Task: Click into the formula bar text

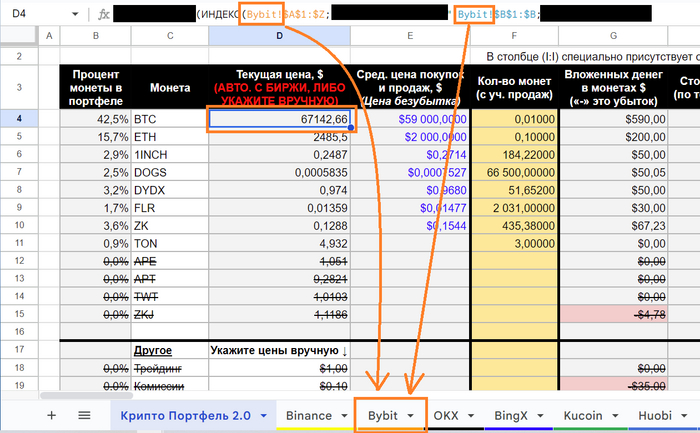Action: click(400, 15)
